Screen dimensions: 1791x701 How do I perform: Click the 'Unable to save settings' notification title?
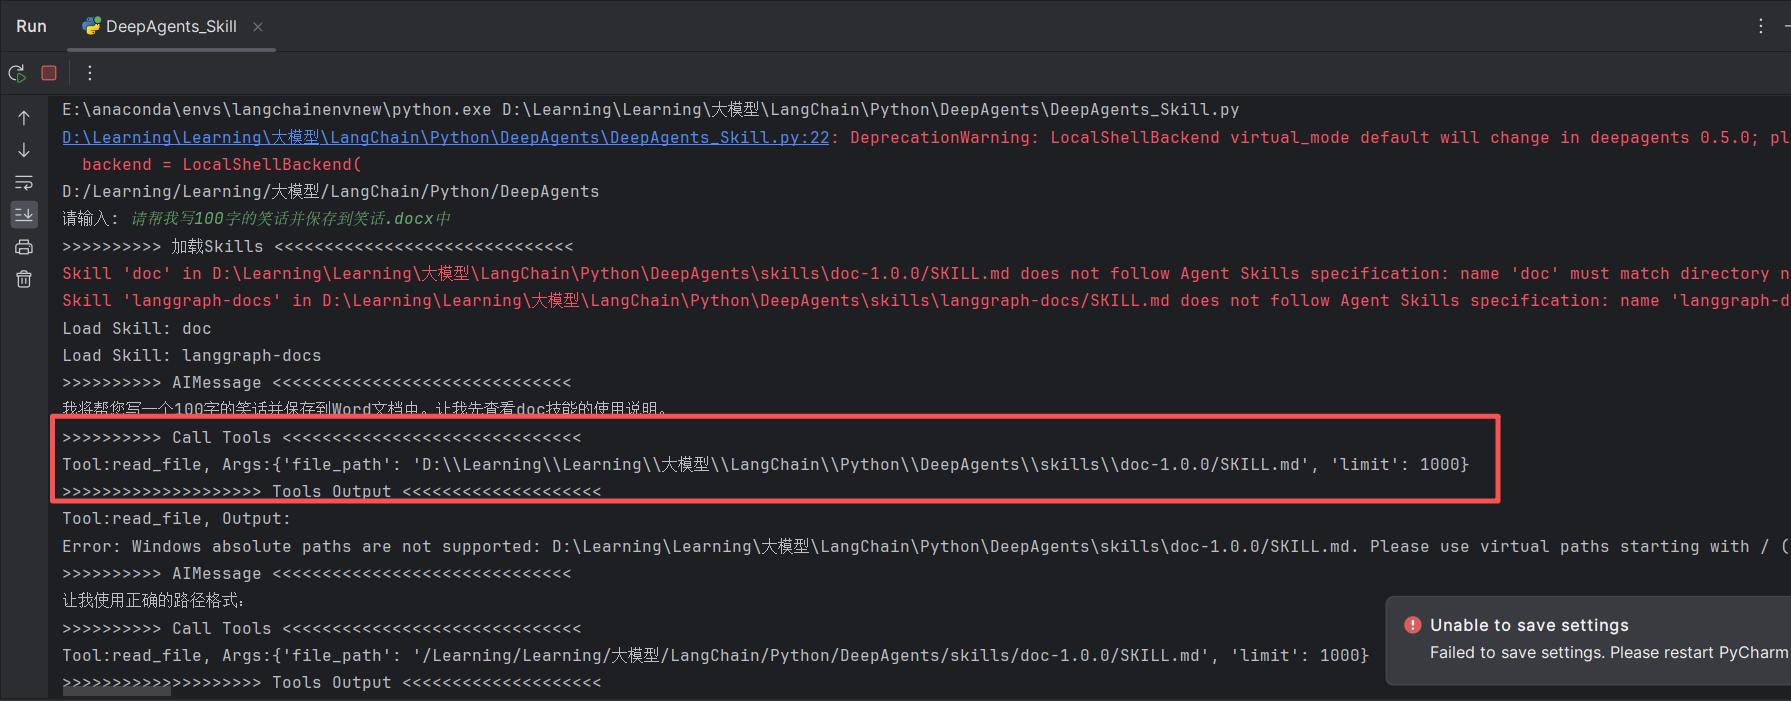1529,625
